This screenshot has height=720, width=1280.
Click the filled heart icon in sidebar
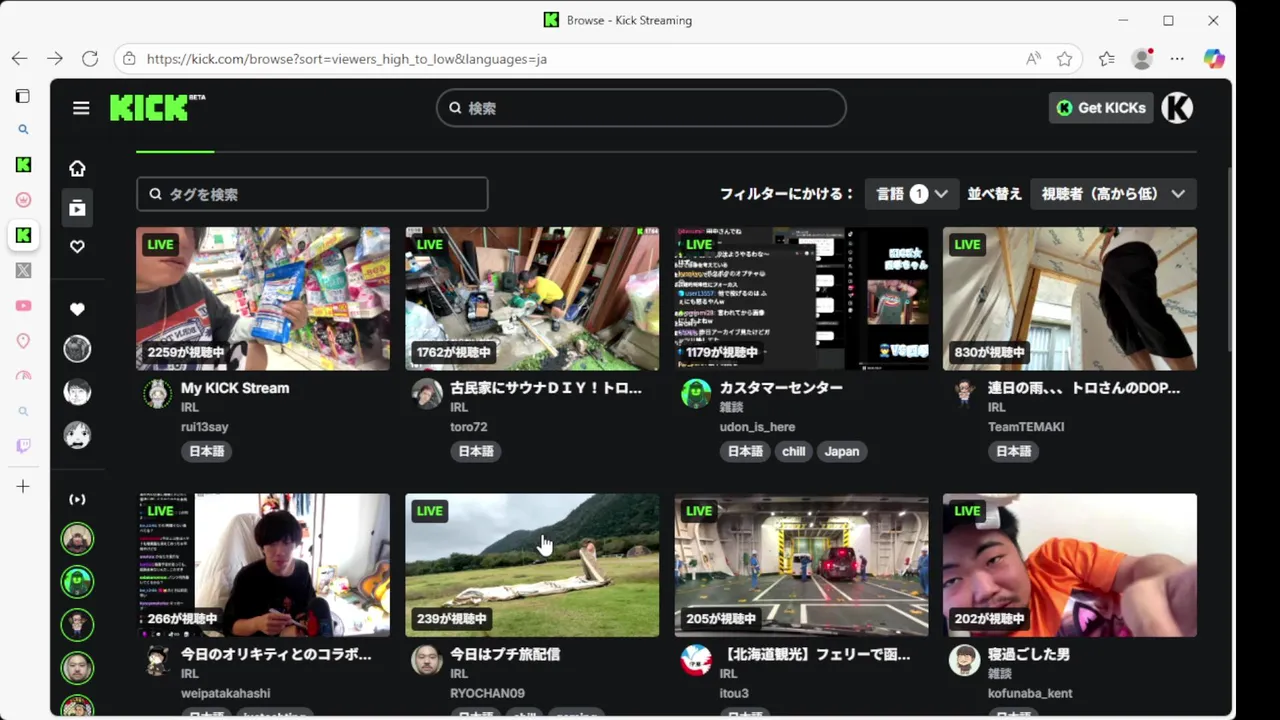point(77,309)
